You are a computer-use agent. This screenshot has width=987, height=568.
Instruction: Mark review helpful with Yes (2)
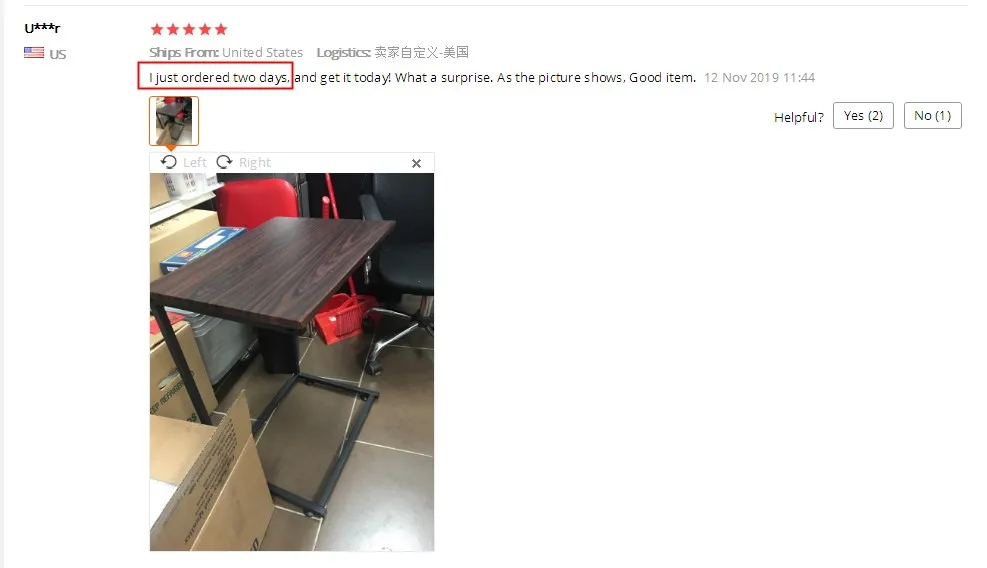coord(863,115)
